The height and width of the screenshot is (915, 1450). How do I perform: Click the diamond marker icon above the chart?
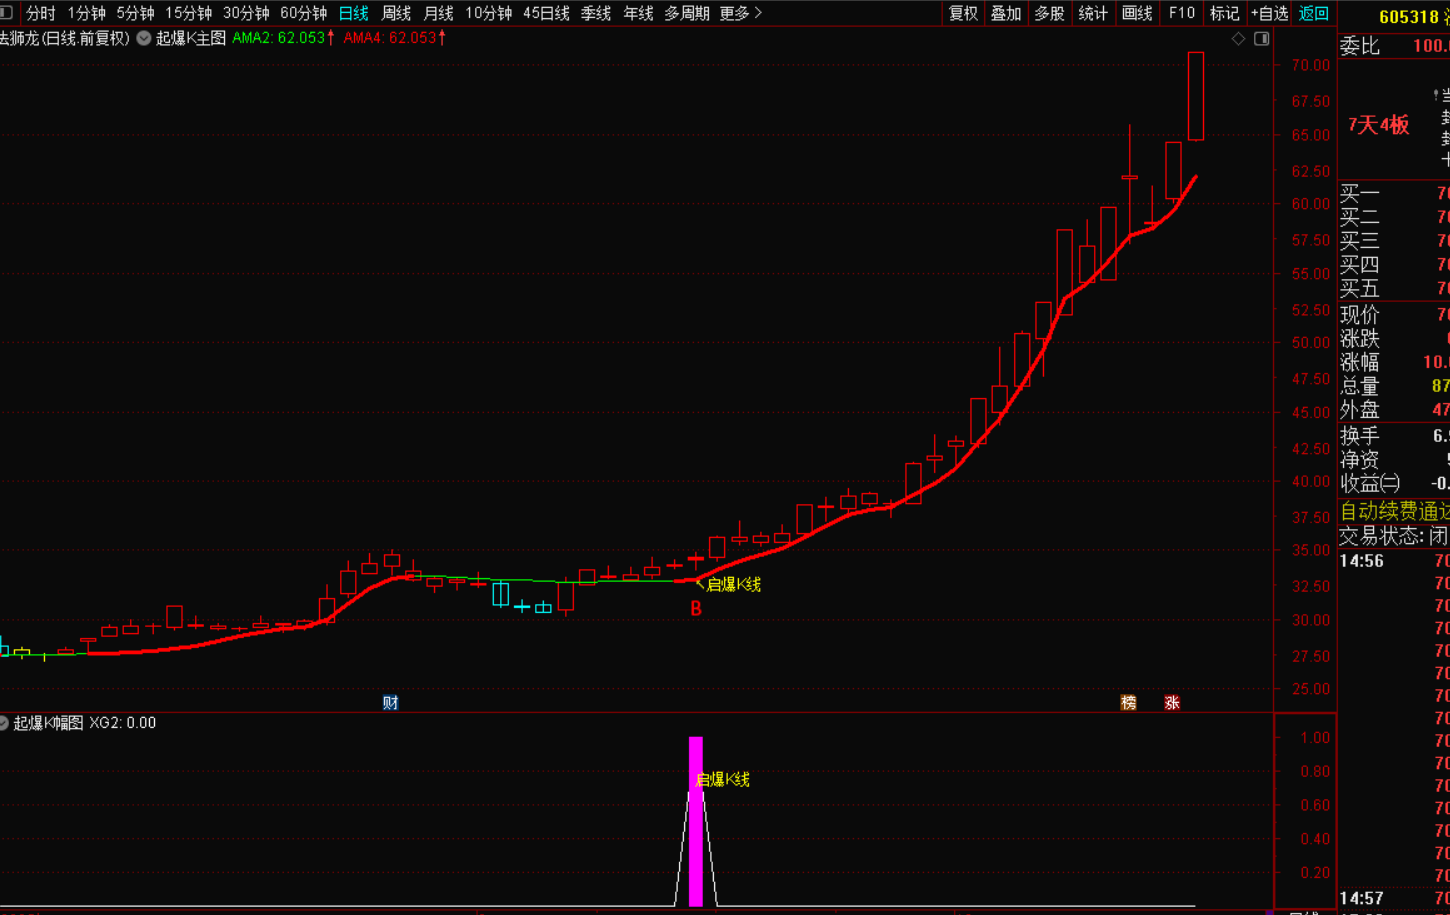coord(1238,38)
